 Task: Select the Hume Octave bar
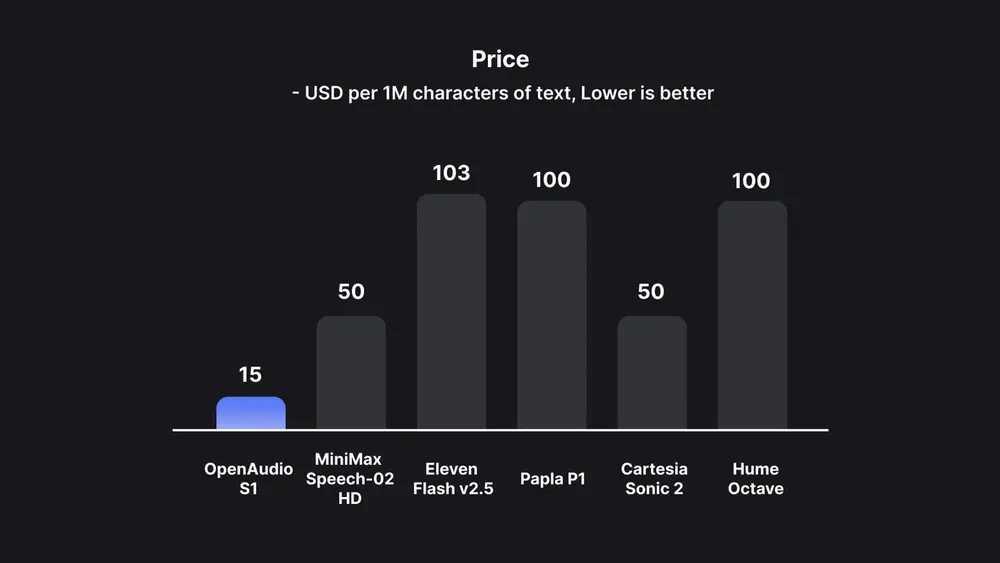click(x=752, y=315)
